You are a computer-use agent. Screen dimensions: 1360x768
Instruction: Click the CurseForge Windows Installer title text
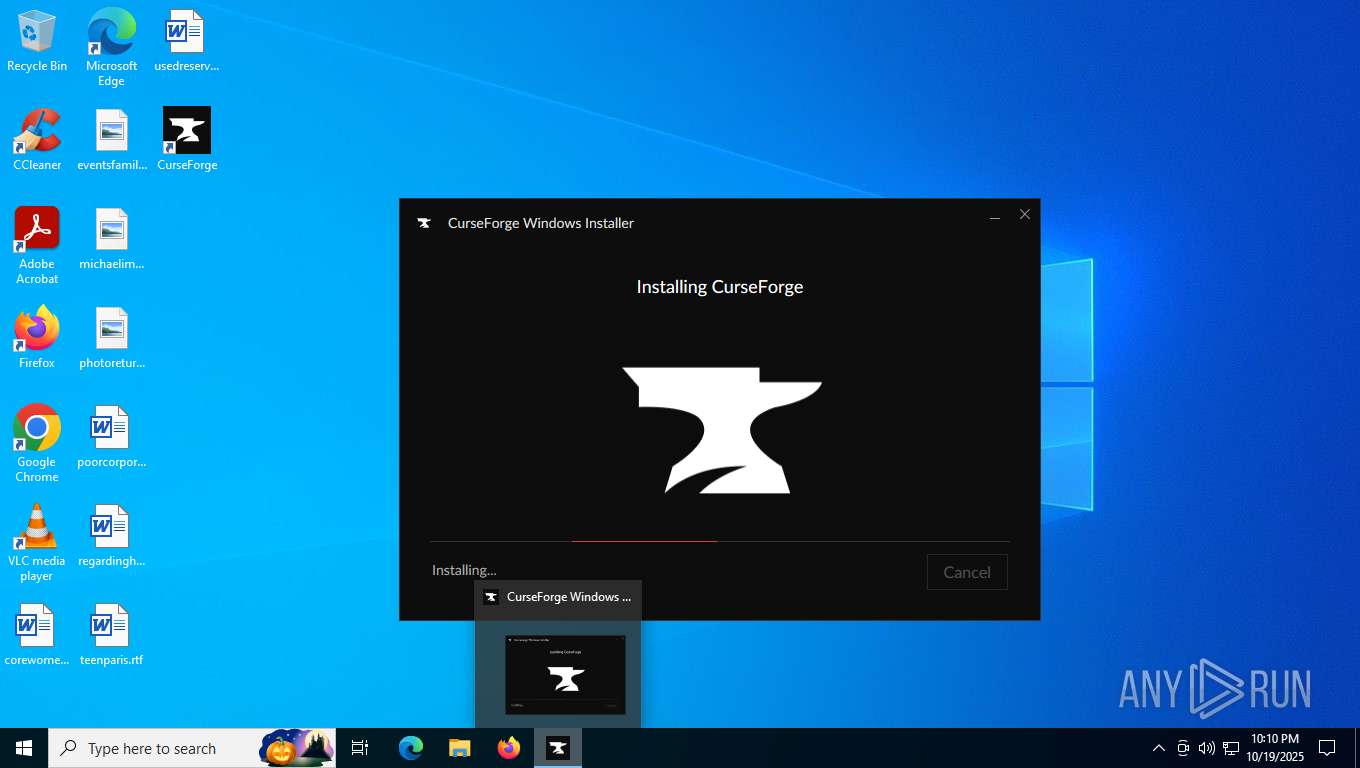point(541,223)
